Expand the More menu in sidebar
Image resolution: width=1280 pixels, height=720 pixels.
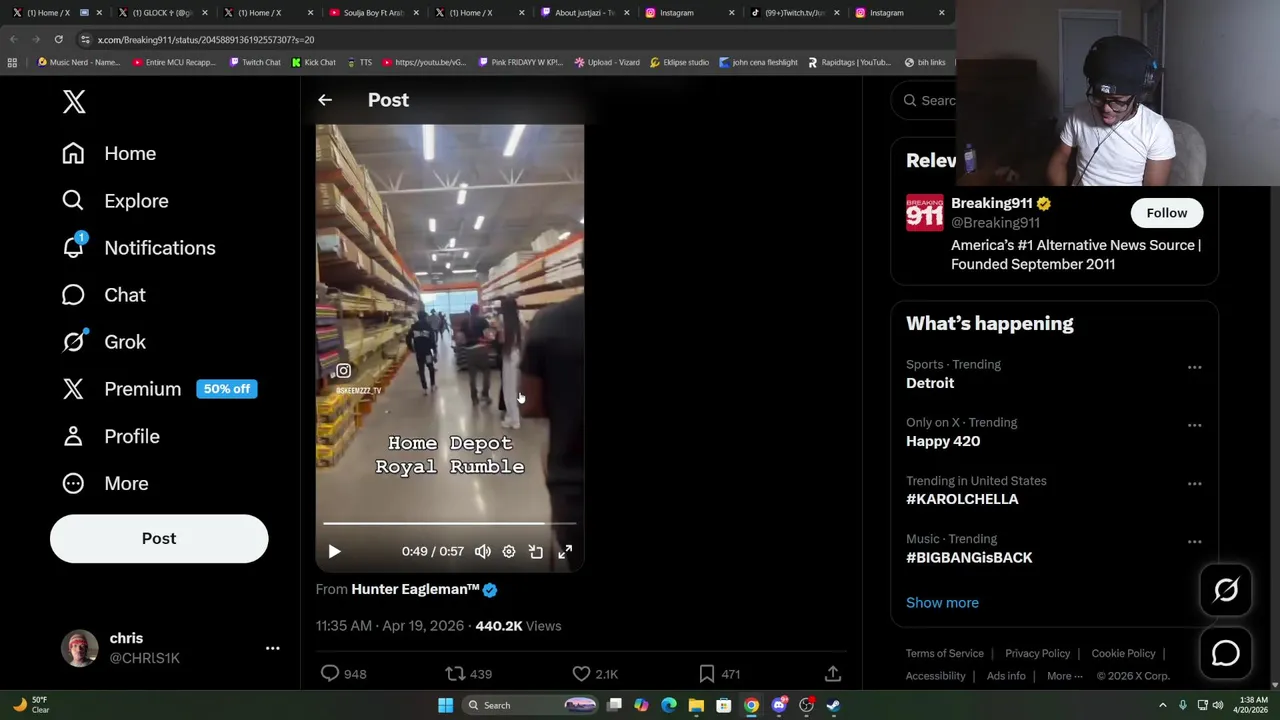click(x=106, y=483)
